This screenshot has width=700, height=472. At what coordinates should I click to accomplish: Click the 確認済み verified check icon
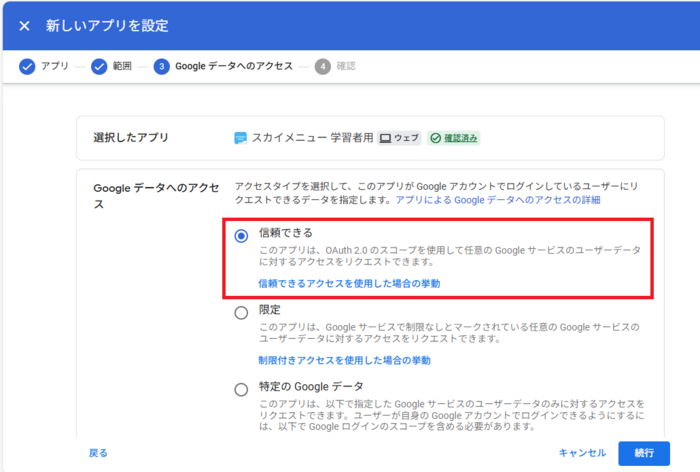(435, 138)
